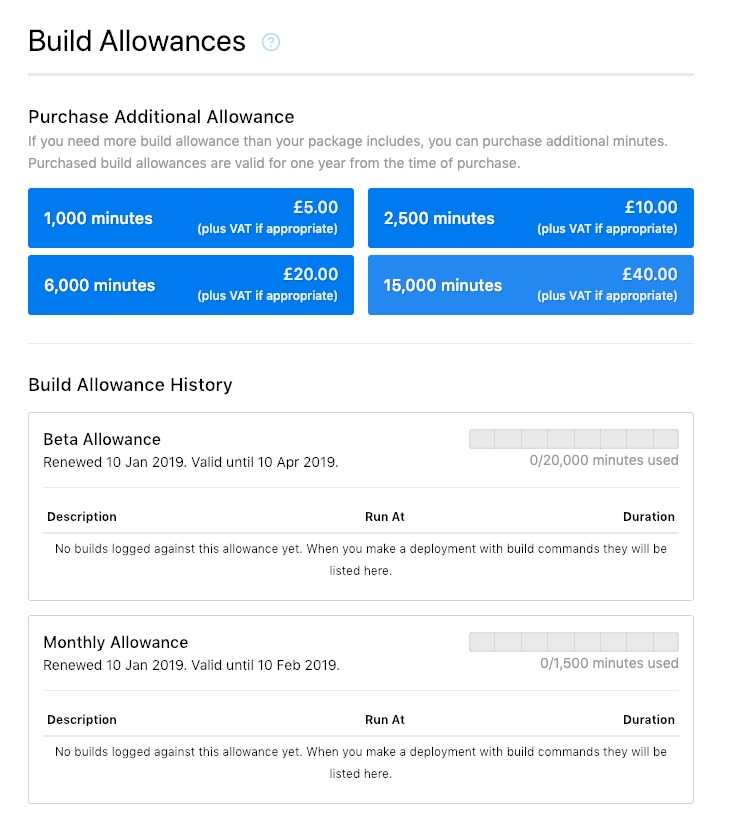Buy the 2,500 minutes package for £10.00
729x825 pixels.
(531, 218)
